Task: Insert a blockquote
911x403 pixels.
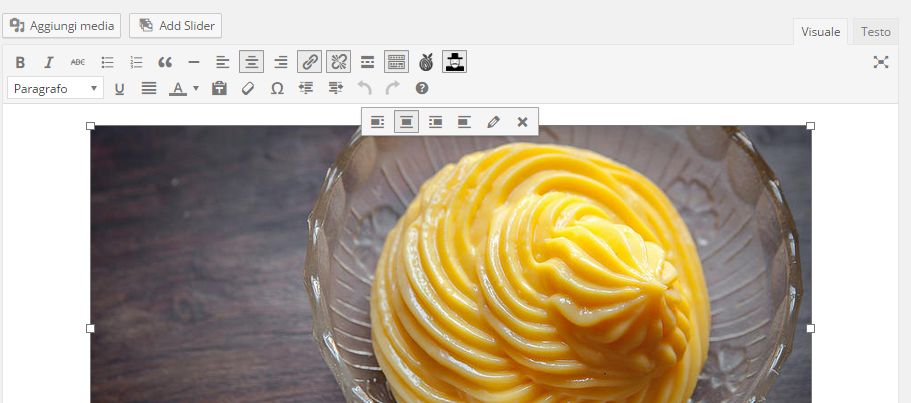Action: pos(165,62)
